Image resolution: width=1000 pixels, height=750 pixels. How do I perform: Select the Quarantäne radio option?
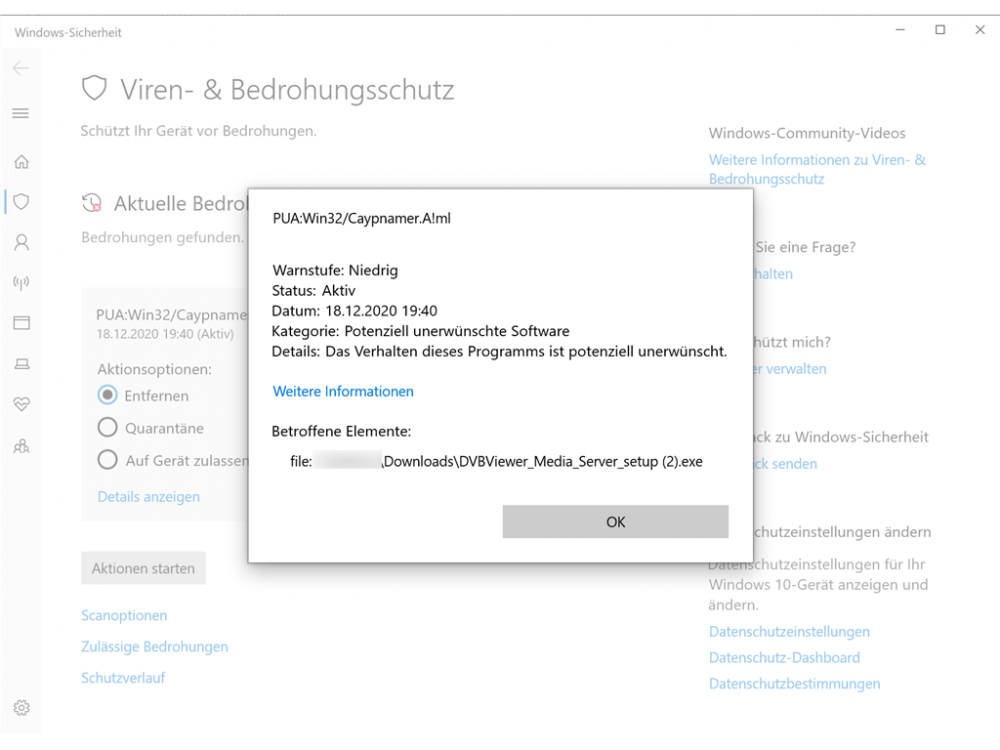click(x=107, y=427)
